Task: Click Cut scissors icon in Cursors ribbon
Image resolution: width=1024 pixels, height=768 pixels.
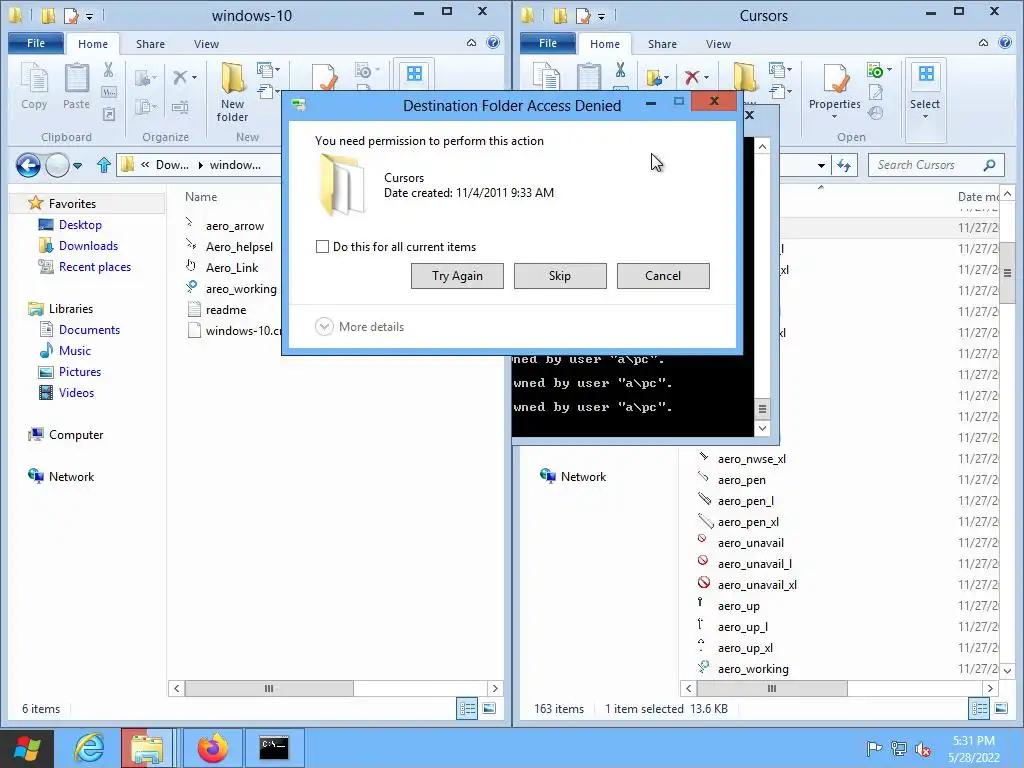Action: (x=620, y=69)
